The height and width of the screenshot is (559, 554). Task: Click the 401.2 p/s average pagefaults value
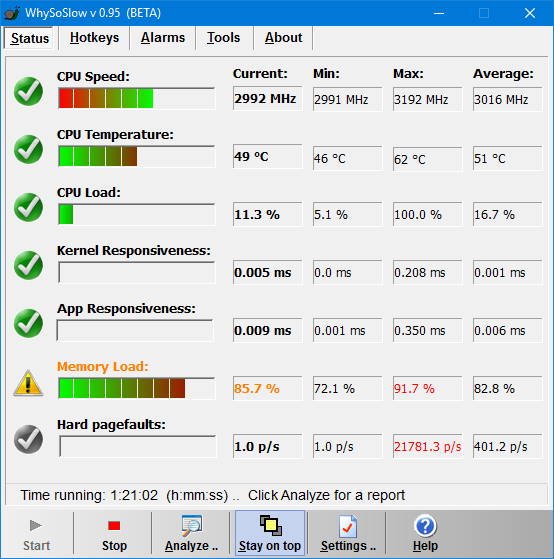(508, 446)
